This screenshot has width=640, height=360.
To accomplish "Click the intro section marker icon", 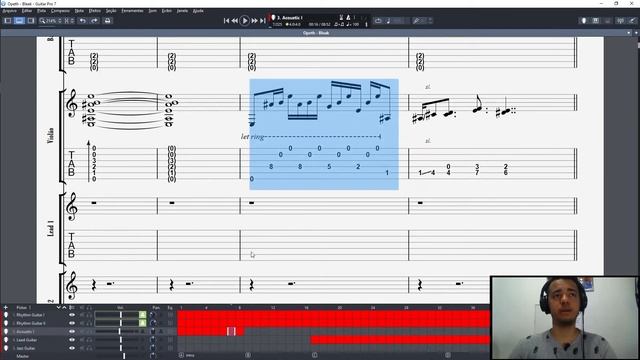I will pyautogui.click(x=181, y=355).
